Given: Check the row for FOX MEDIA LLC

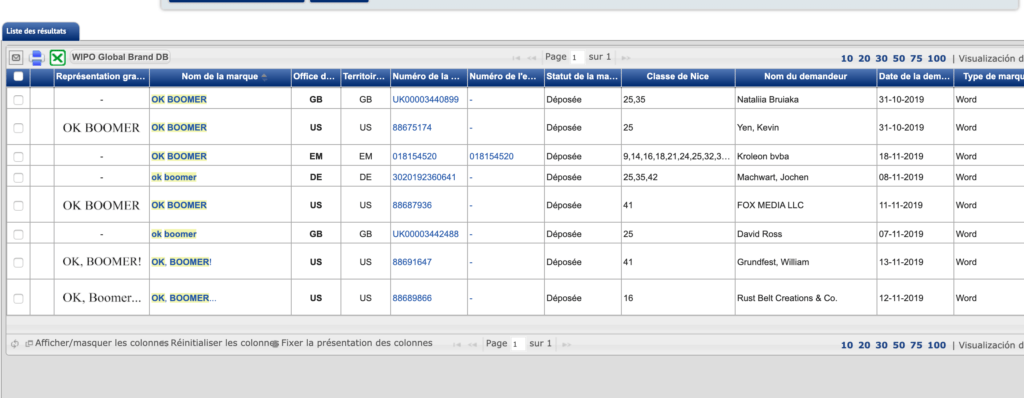Looking at the screenshot, I should pyautogui.click(x=18, y=205).
